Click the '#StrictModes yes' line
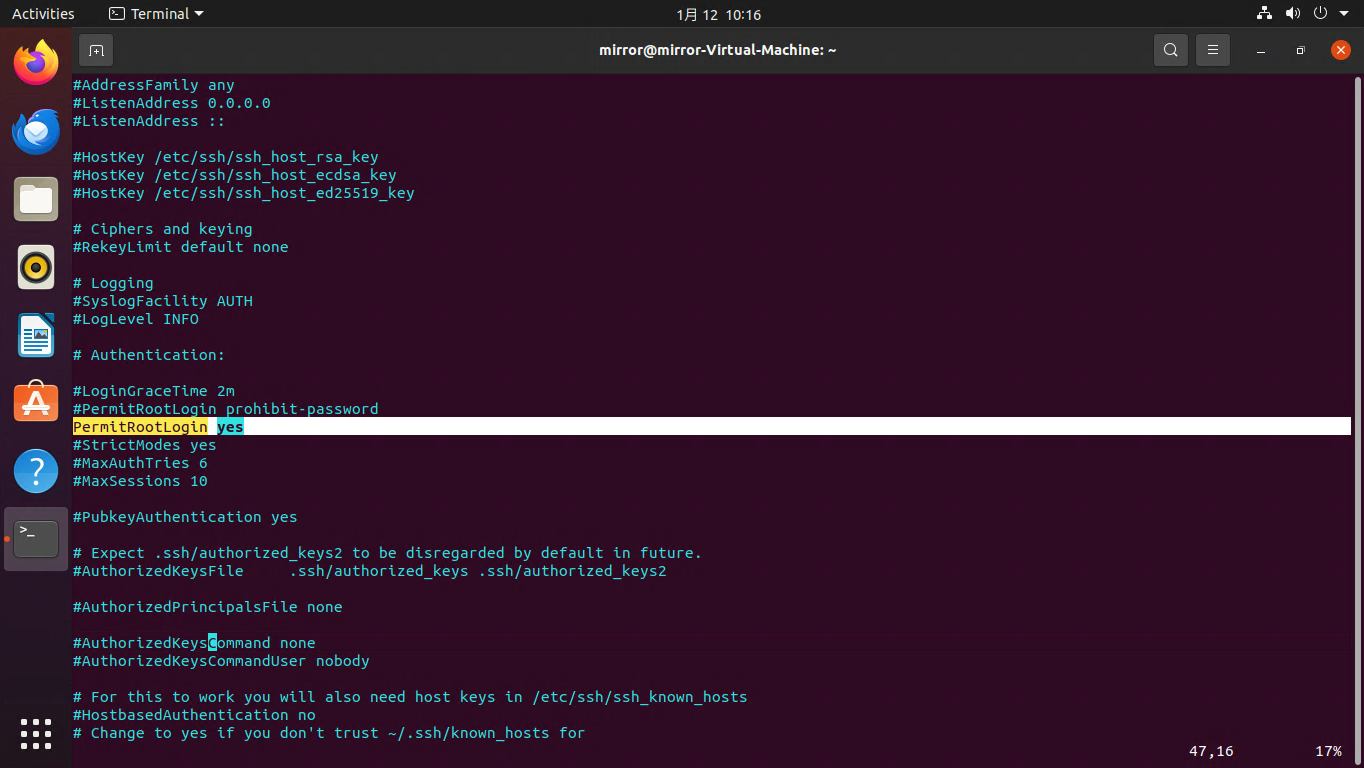Viewport: 1364px width, 768px height. pos(145,445)
